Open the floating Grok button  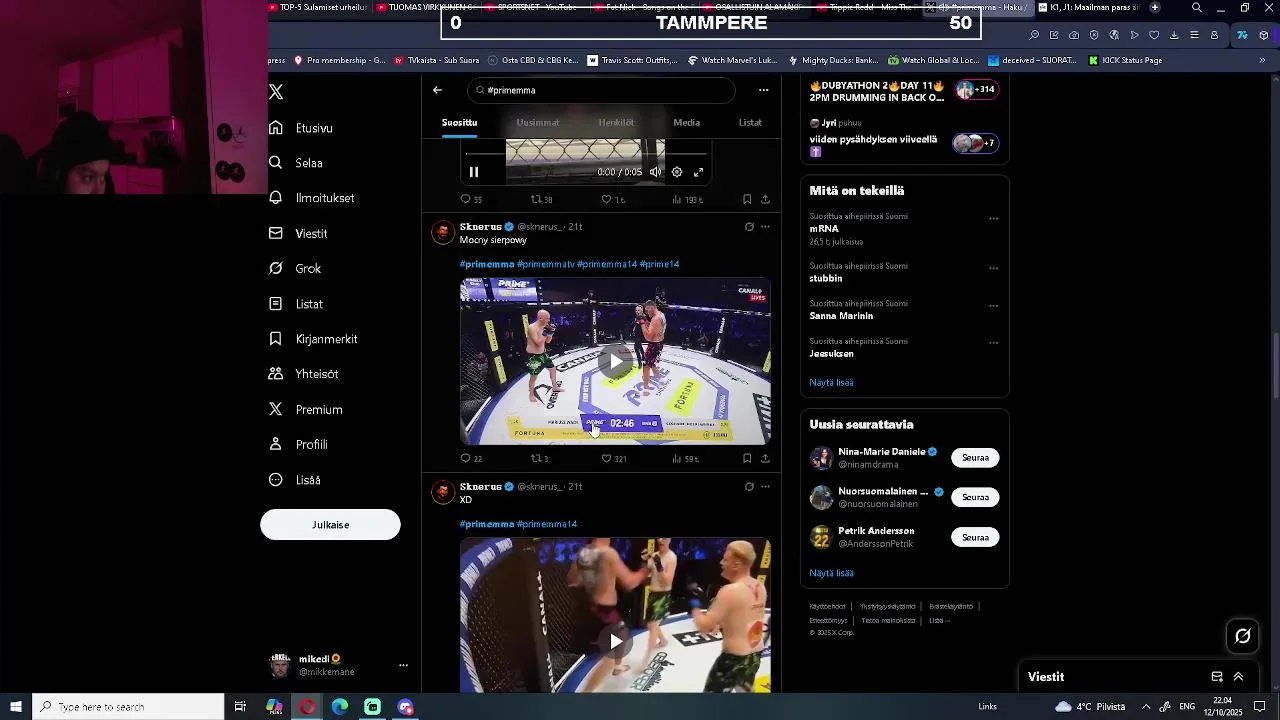tap(1243, 636)
